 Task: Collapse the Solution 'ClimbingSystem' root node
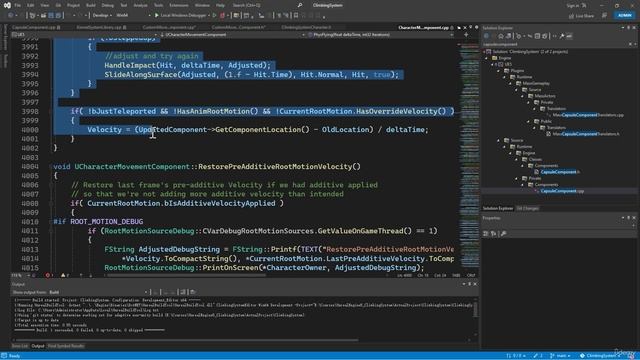pos(485,52)
